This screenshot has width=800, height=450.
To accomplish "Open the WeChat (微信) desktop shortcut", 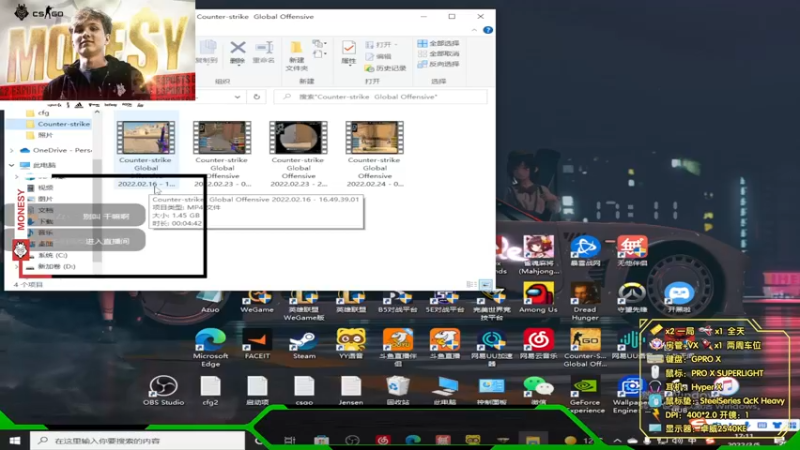I will pyautogui.click(x=538, y=390).
